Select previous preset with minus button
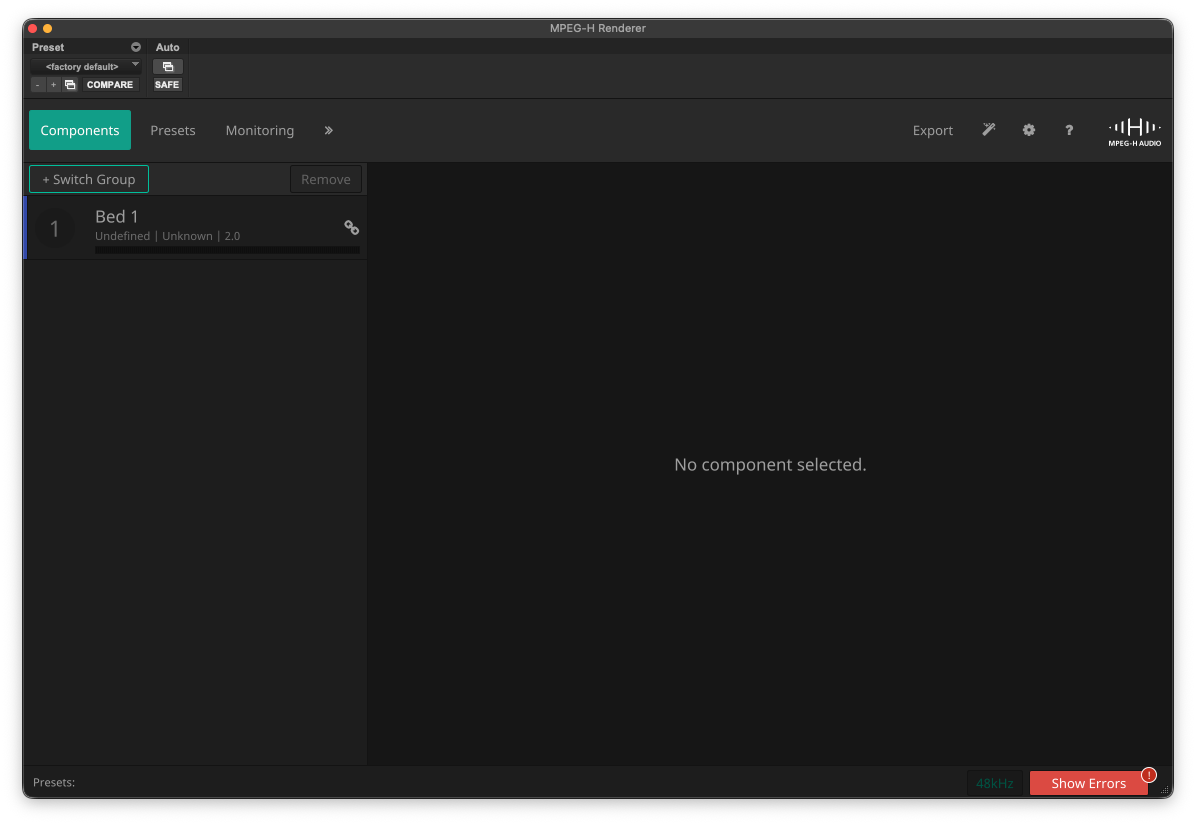 37,85
